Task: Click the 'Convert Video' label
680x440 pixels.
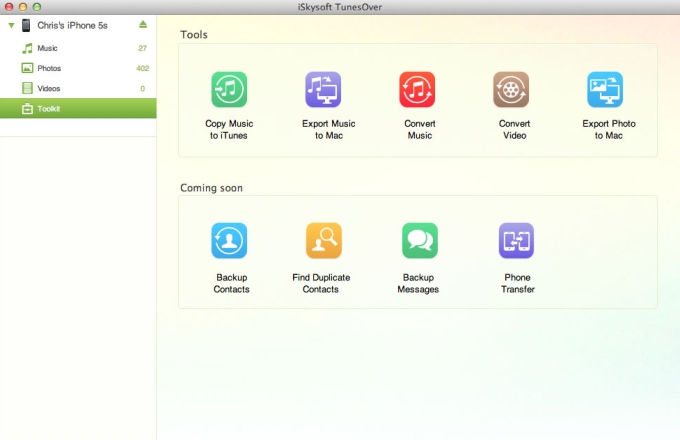Action: [x=514, y=130]
